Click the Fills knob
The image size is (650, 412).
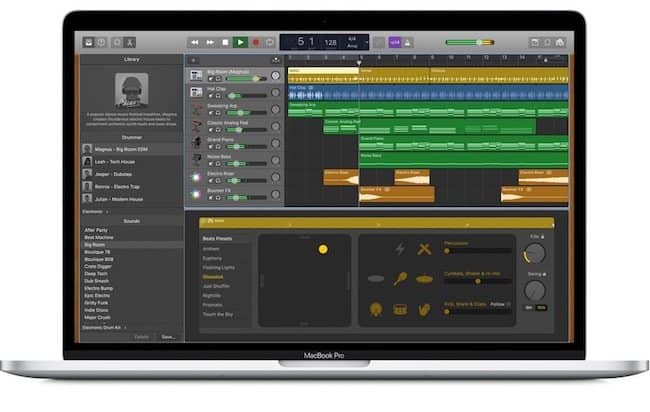coord(535,253)
